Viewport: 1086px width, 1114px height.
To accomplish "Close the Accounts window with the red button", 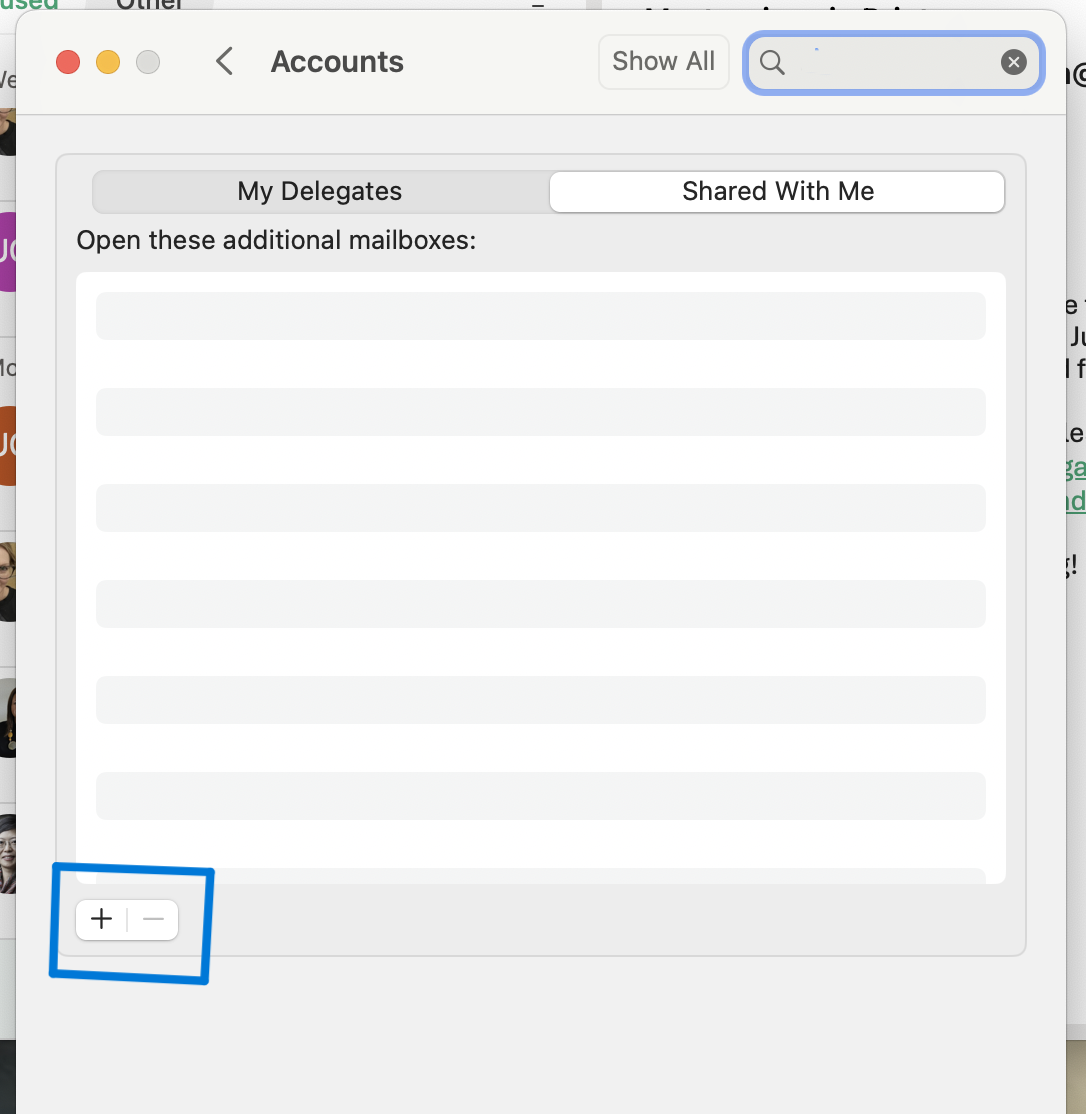I will click(x=68, y=62).
